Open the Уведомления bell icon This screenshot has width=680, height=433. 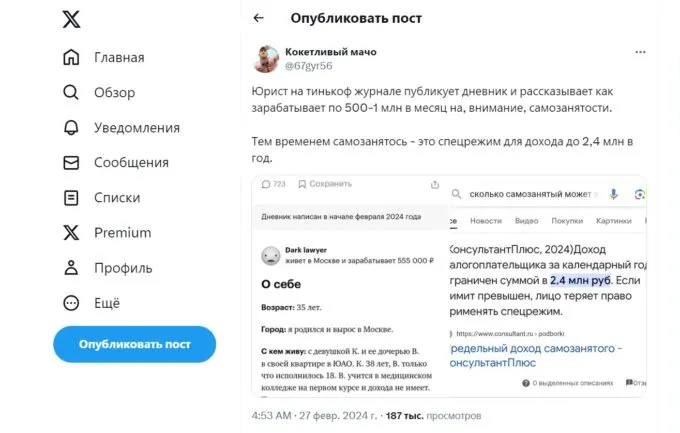[71, 127]
